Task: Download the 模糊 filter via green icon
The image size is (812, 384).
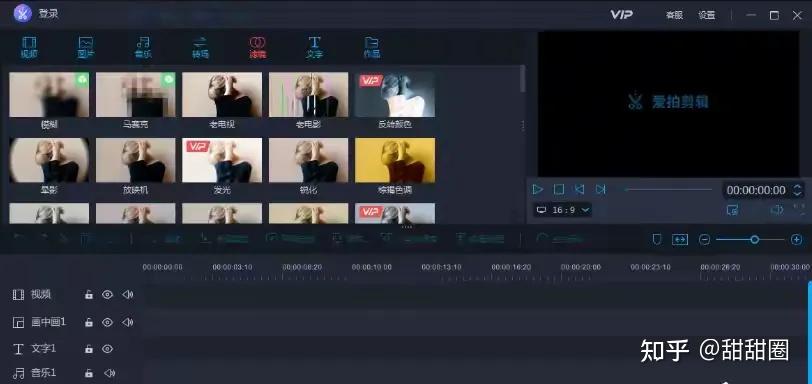Action: 82,79
